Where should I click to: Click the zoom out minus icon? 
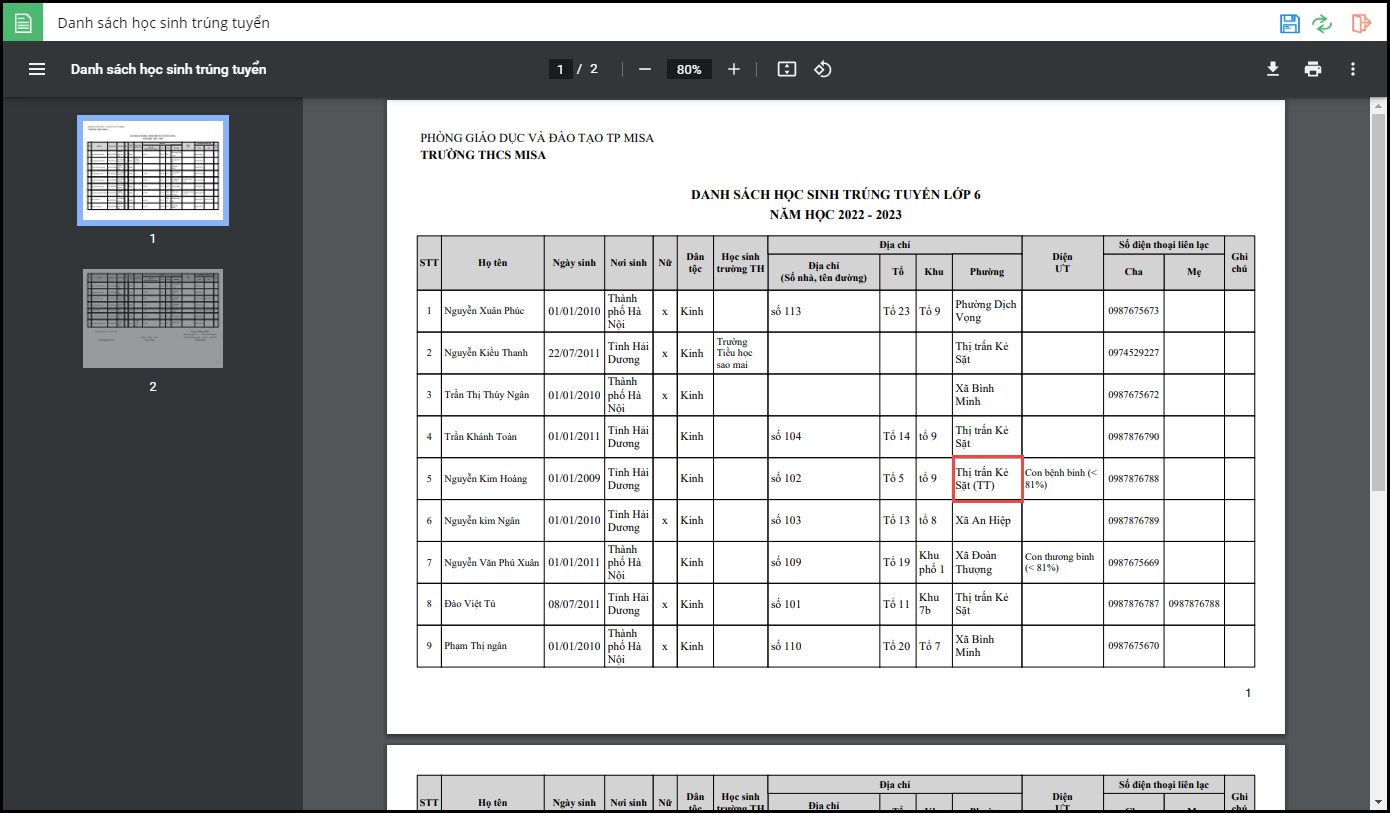pyautogui.click(x=645, y=69)
